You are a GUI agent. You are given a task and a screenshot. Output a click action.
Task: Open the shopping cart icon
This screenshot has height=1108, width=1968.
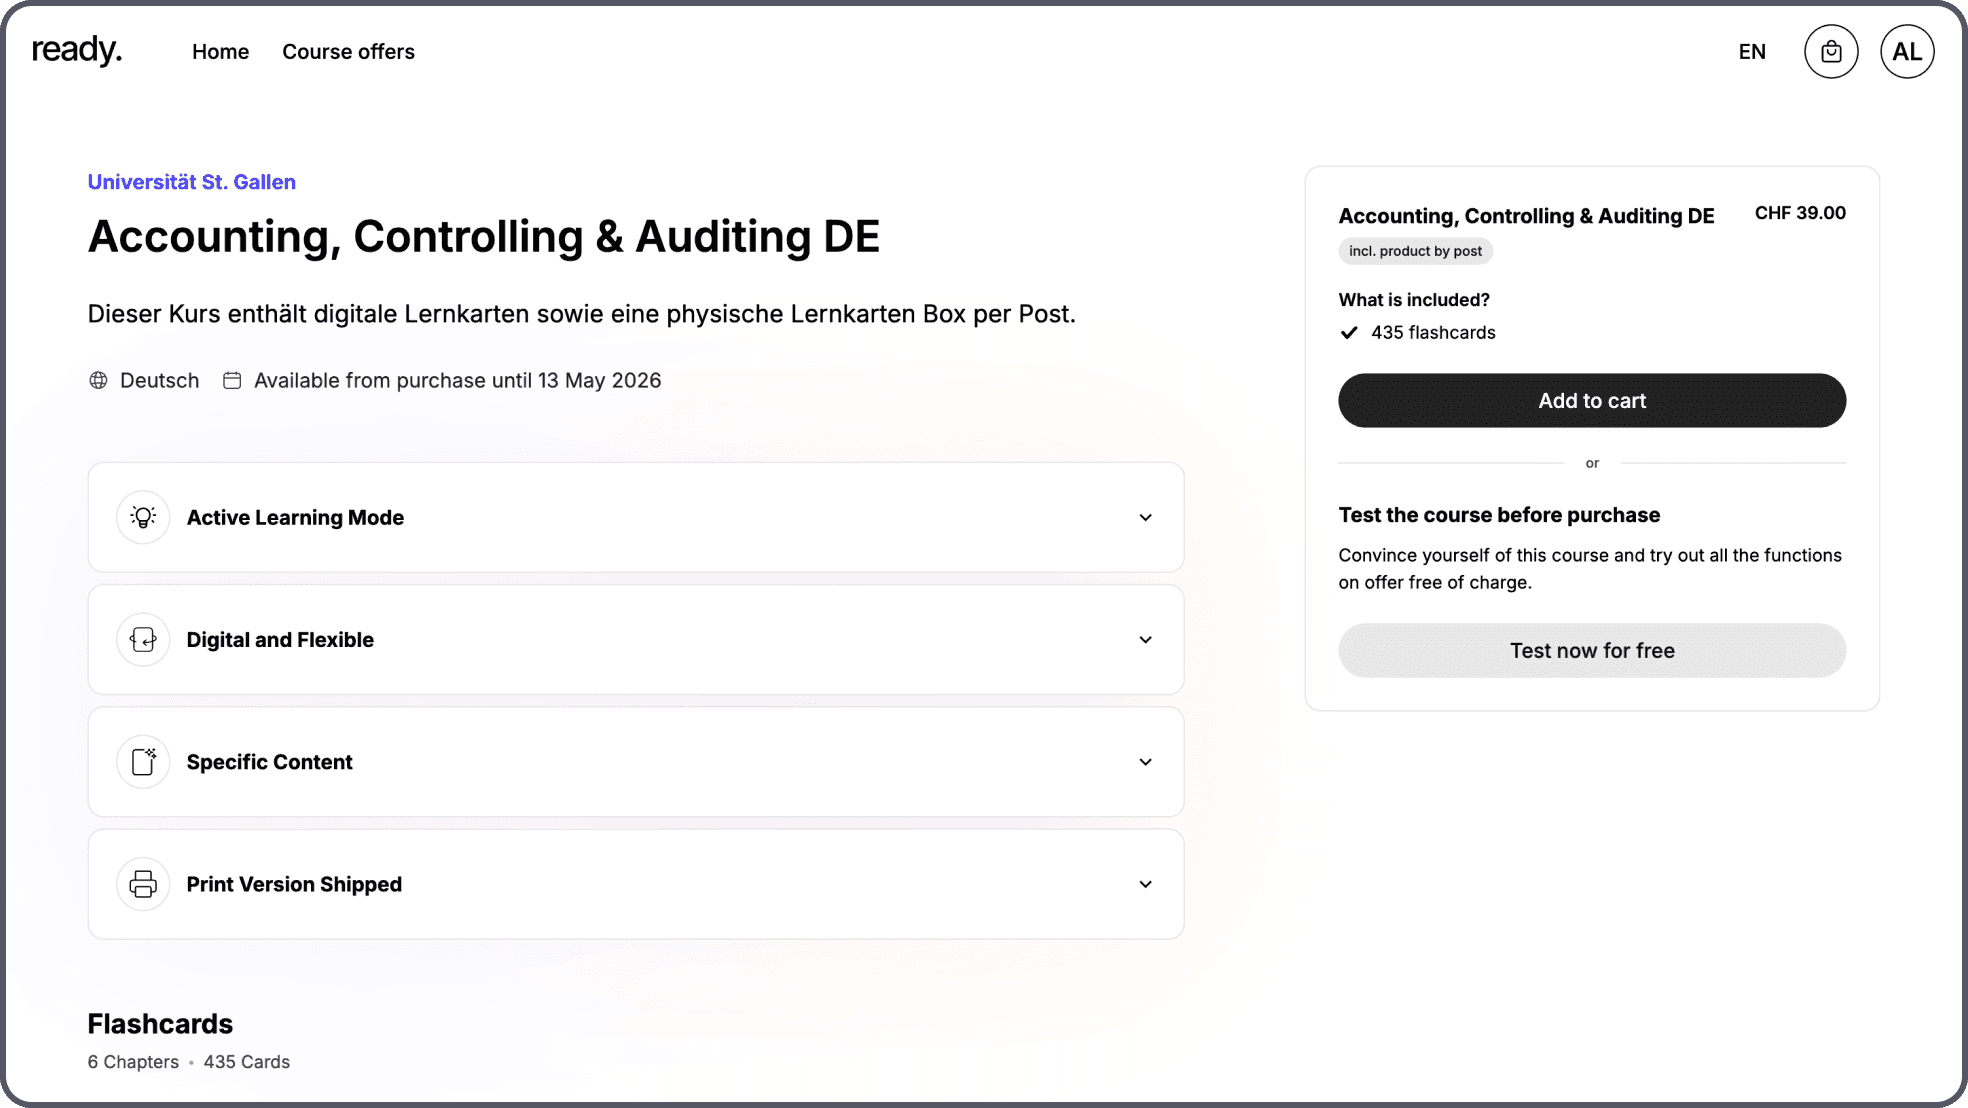[x=1831, y=52]
